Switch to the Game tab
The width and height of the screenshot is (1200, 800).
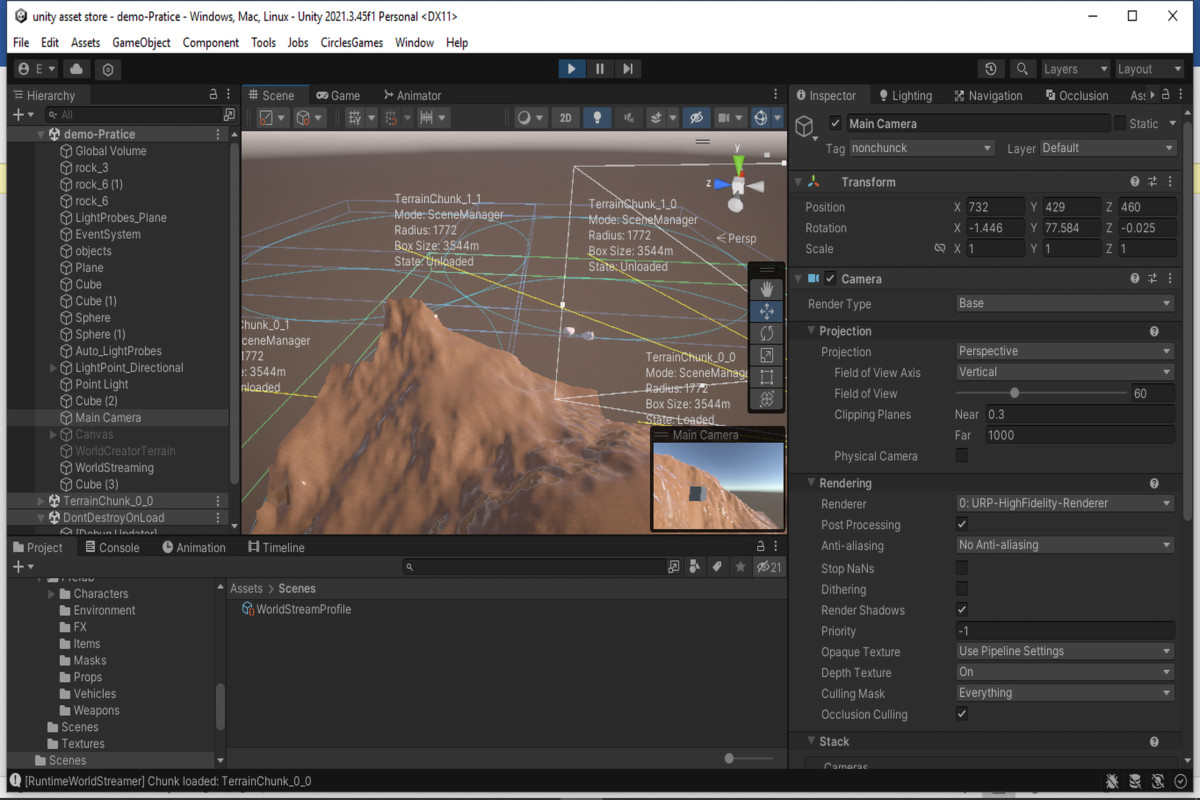coord(338,96)
